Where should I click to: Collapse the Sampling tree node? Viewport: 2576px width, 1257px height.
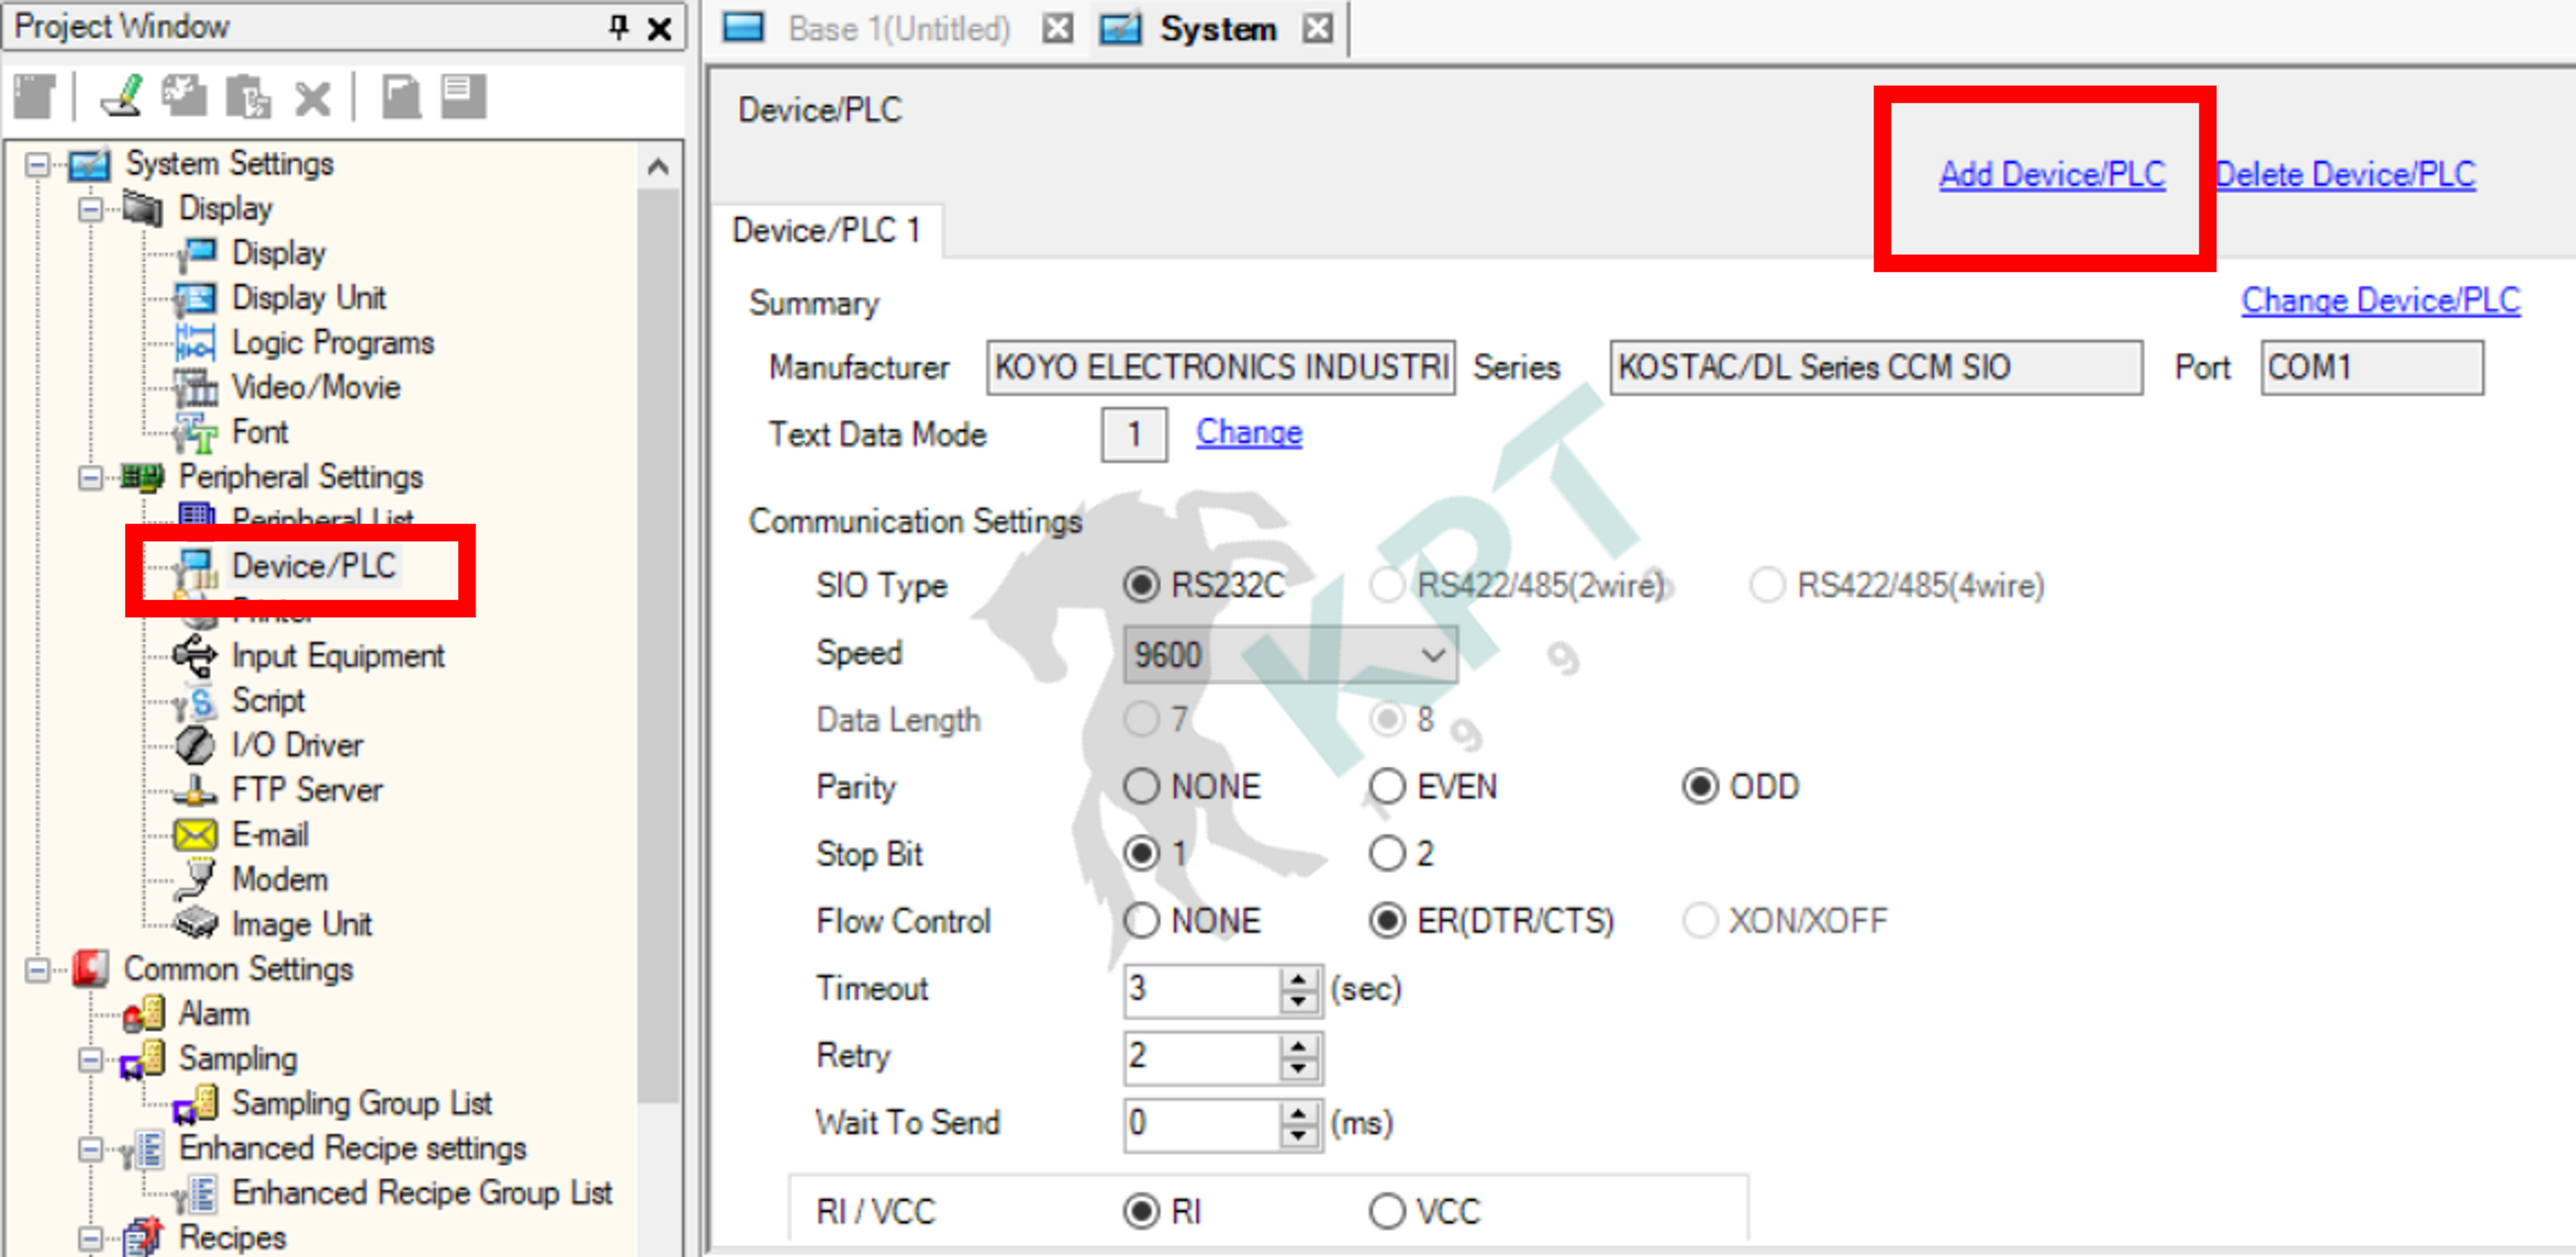(90, 1060)
